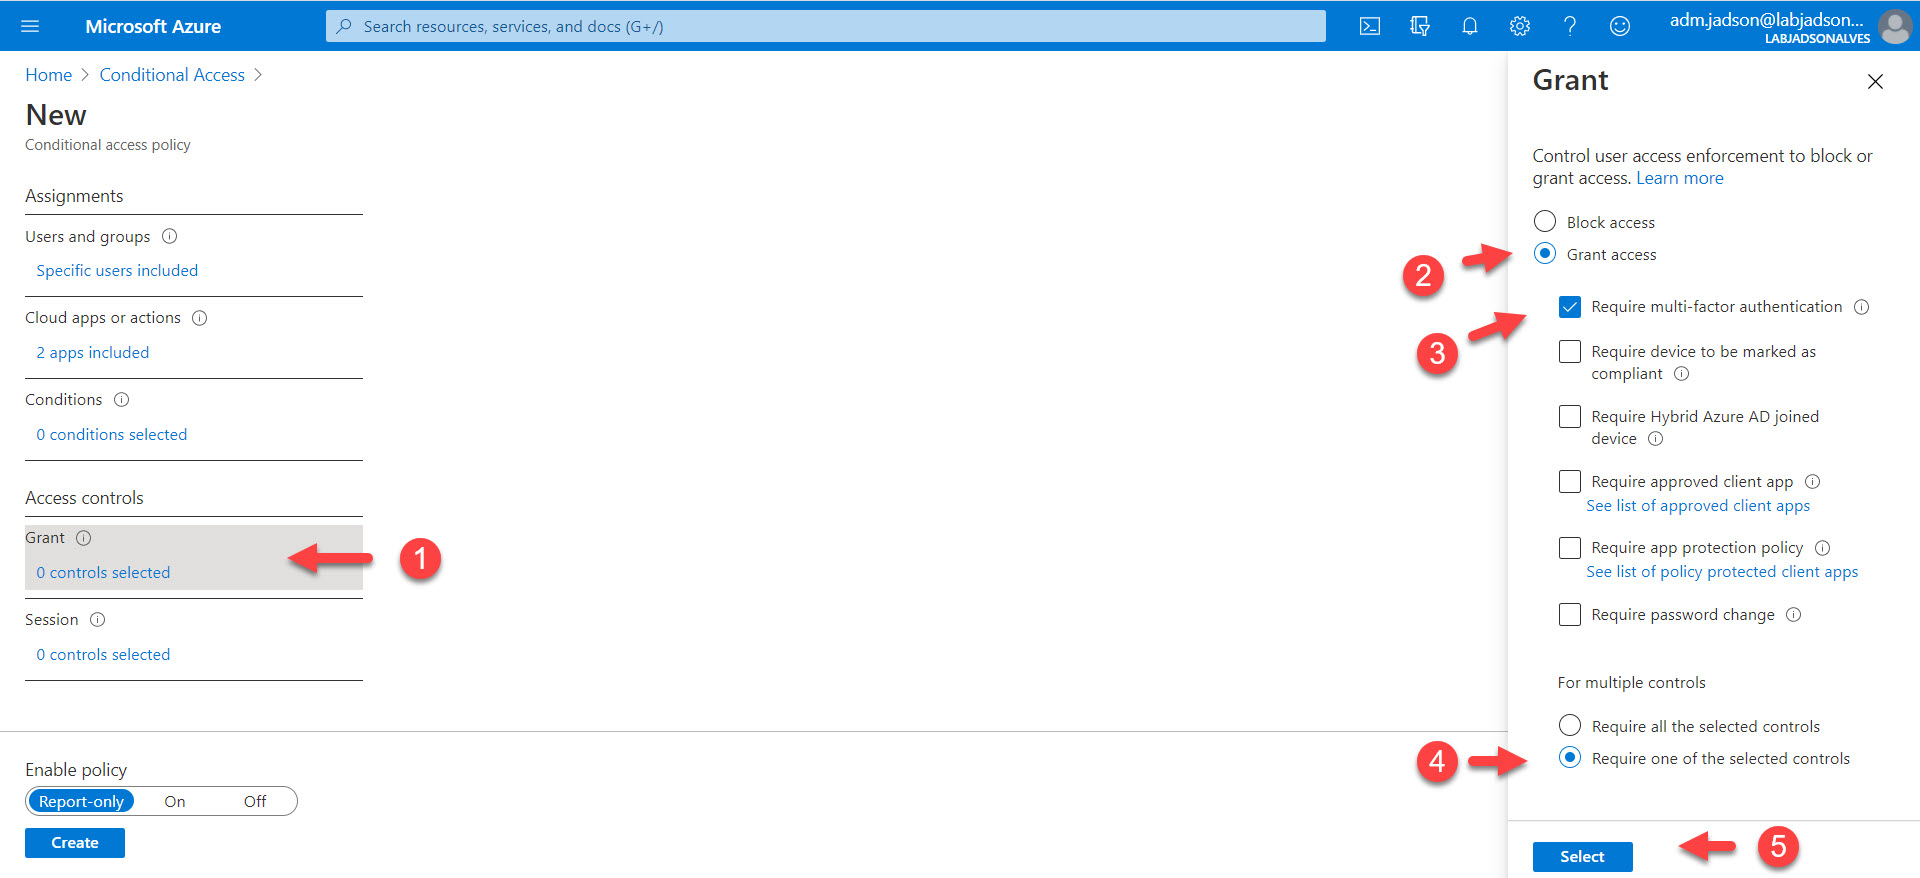Open the Directory and subscription filter icon
Viewport: 1920px width, 878px height.
(1420, 26)
